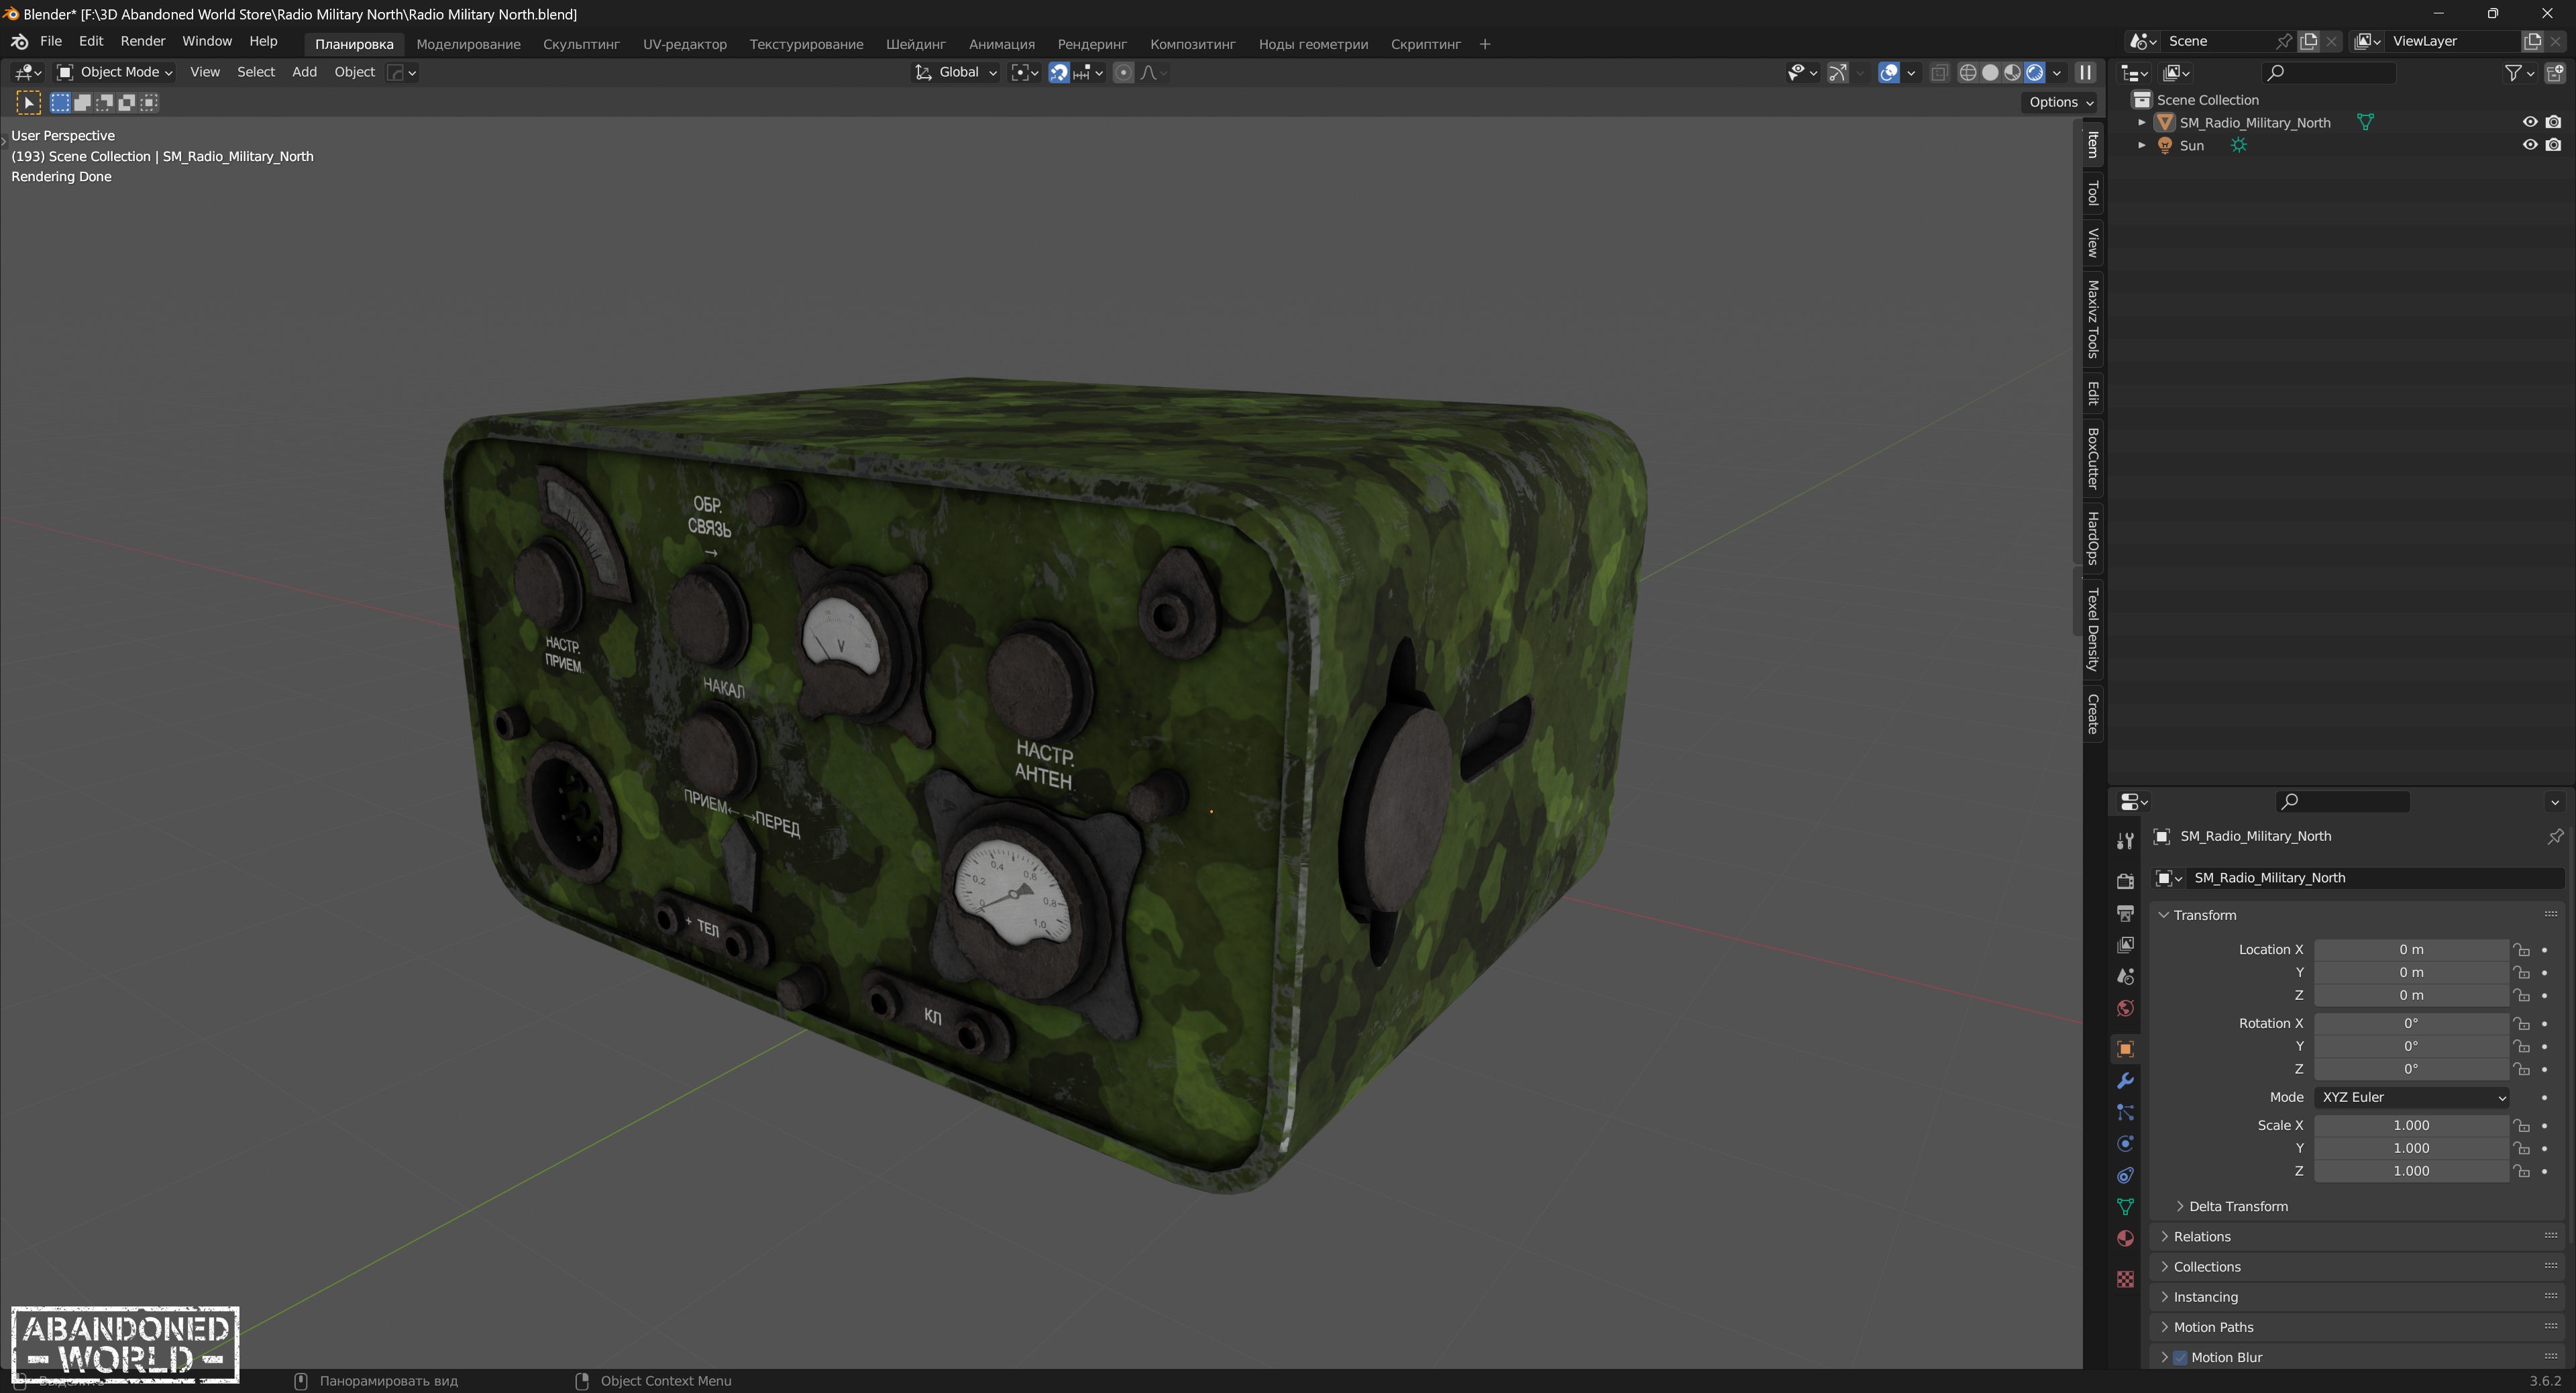Viewport: 2576px width, 1393px height.
Task: Set selection mode to extend icon
Action: (83, 102)
